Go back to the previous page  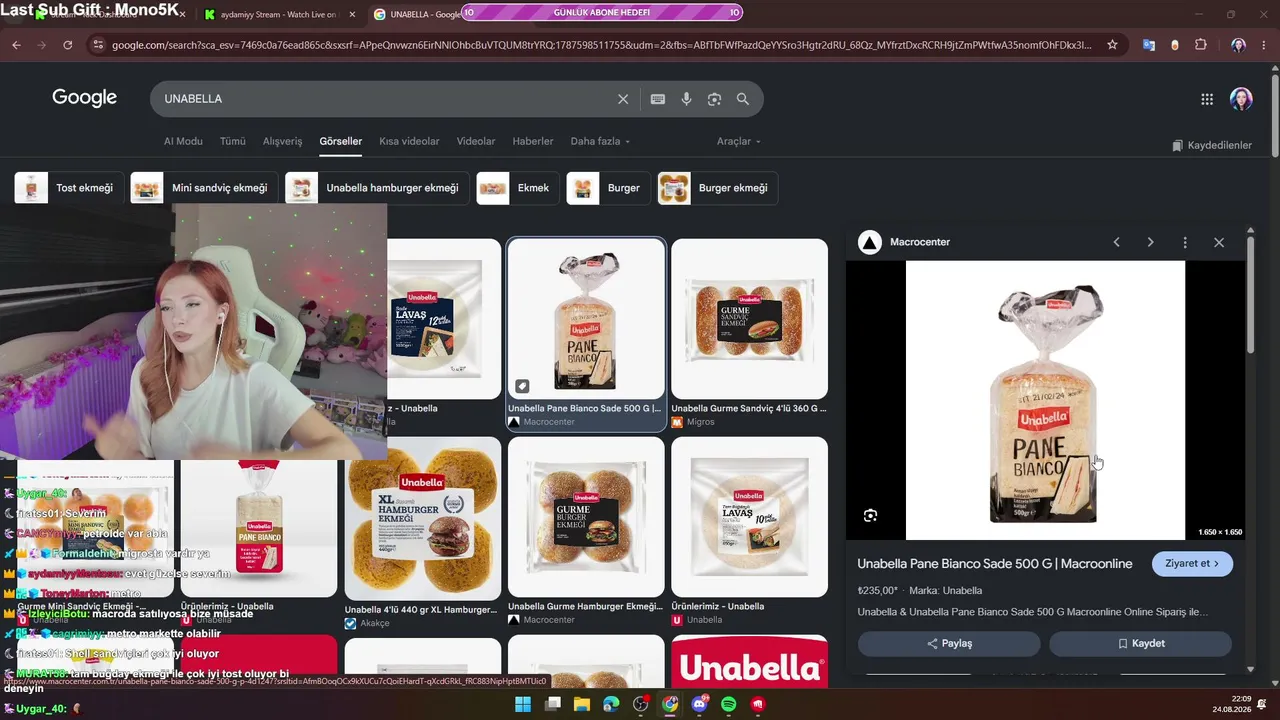click(16, 45)
